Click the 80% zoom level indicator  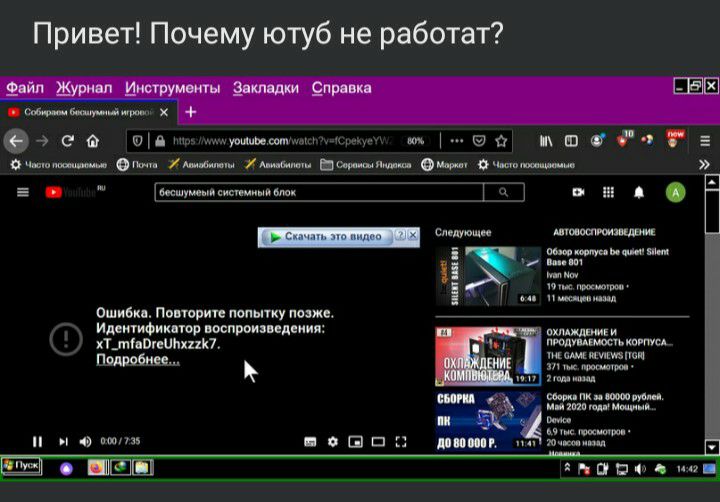(415, 141)
